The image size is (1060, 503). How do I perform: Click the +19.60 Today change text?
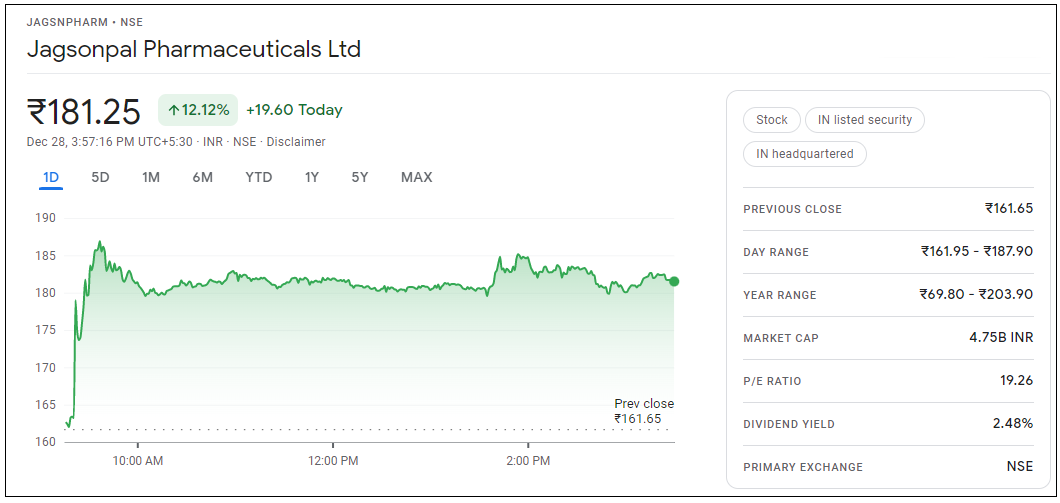click(294, 110)
